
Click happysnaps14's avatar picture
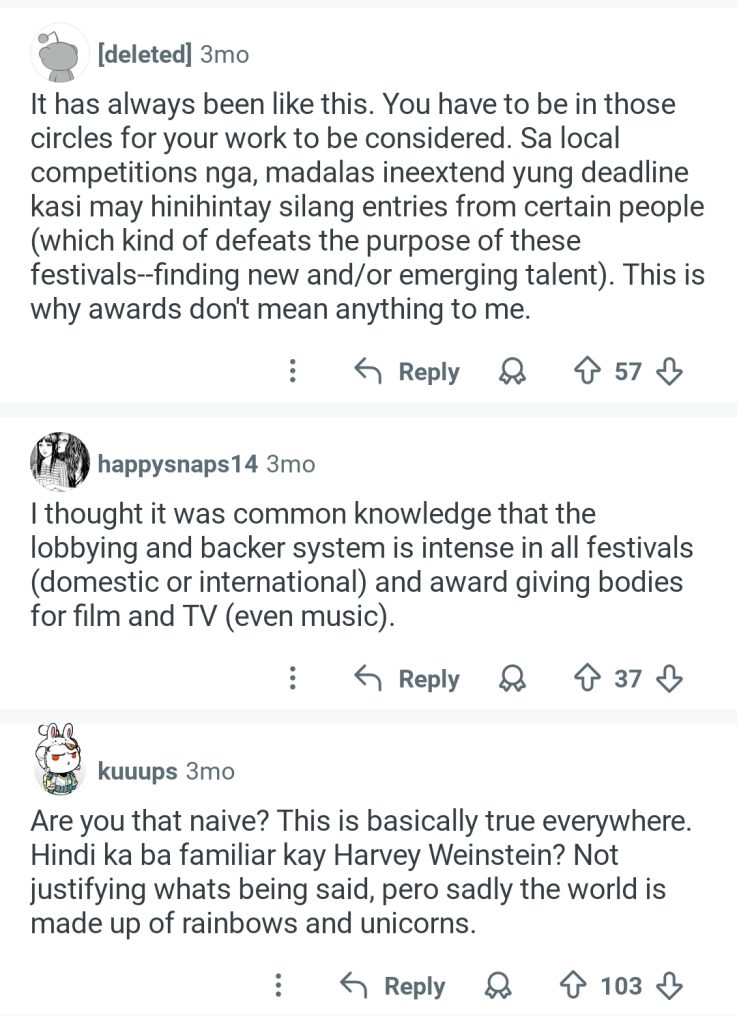click(60, 461)
